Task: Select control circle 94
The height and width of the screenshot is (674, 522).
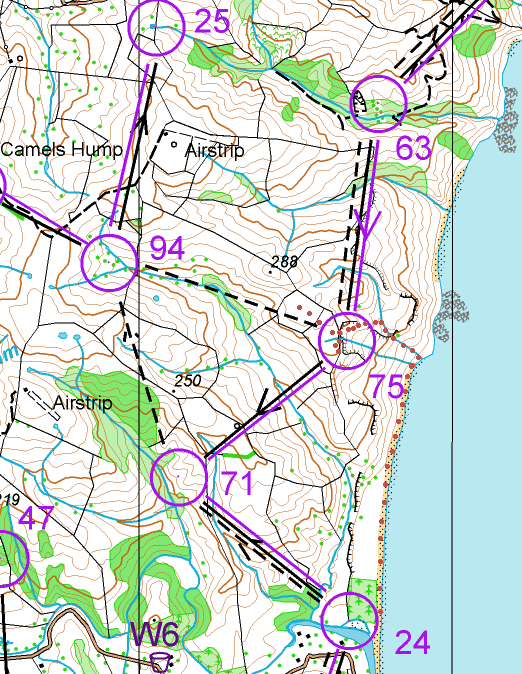Action: (109, 263)
